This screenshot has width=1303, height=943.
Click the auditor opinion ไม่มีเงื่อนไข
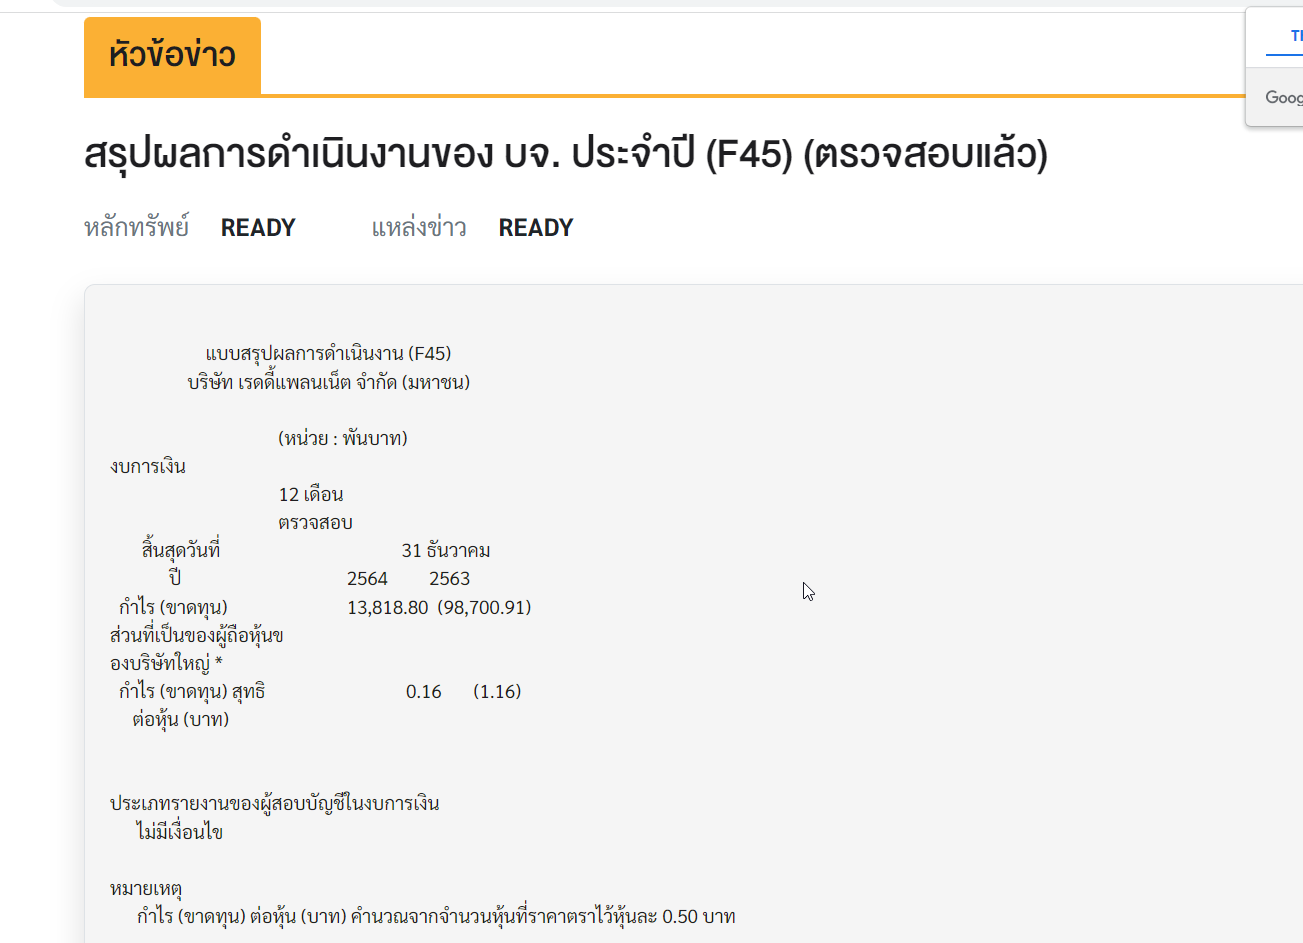pos(180,831)
